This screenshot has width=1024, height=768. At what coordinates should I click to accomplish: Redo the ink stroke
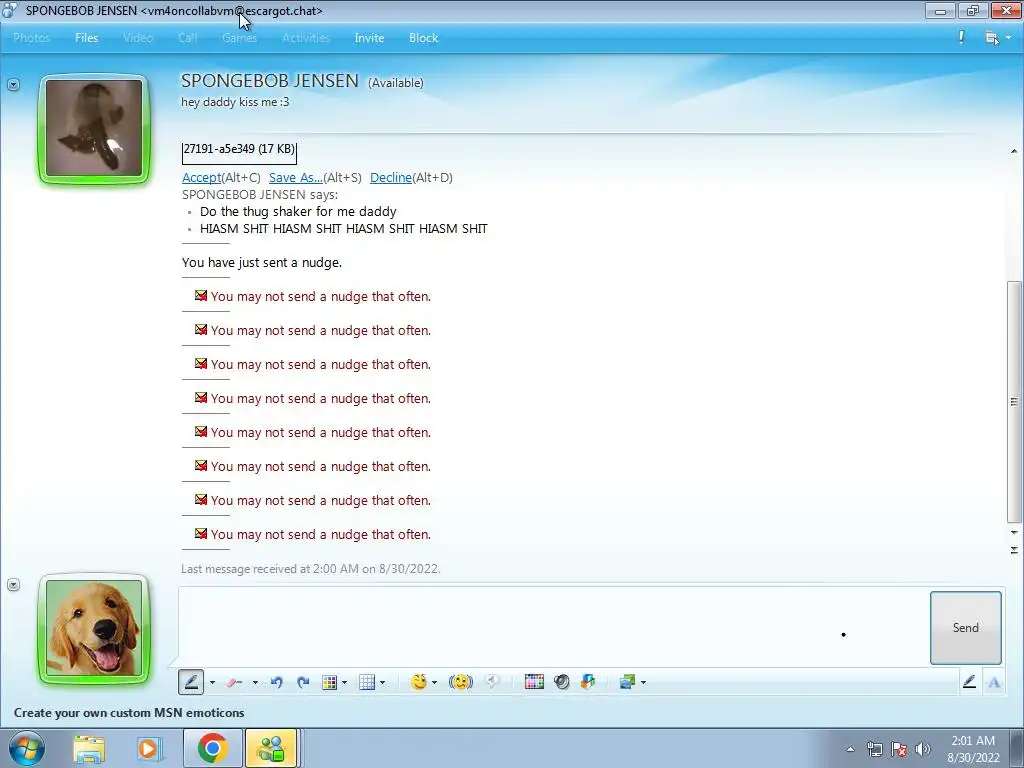(x=303, y=682)
